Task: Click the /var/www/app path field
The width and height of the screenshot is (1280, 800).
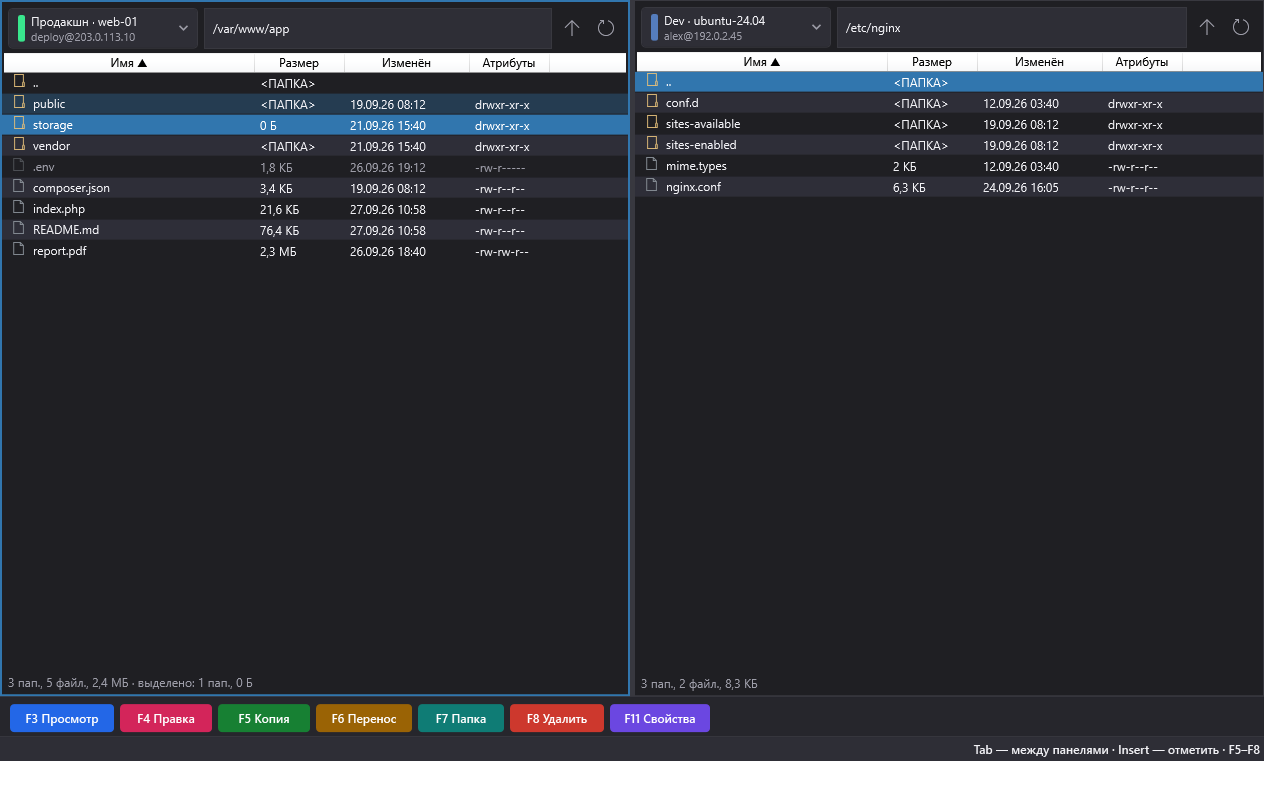Action: coord(378,28)
